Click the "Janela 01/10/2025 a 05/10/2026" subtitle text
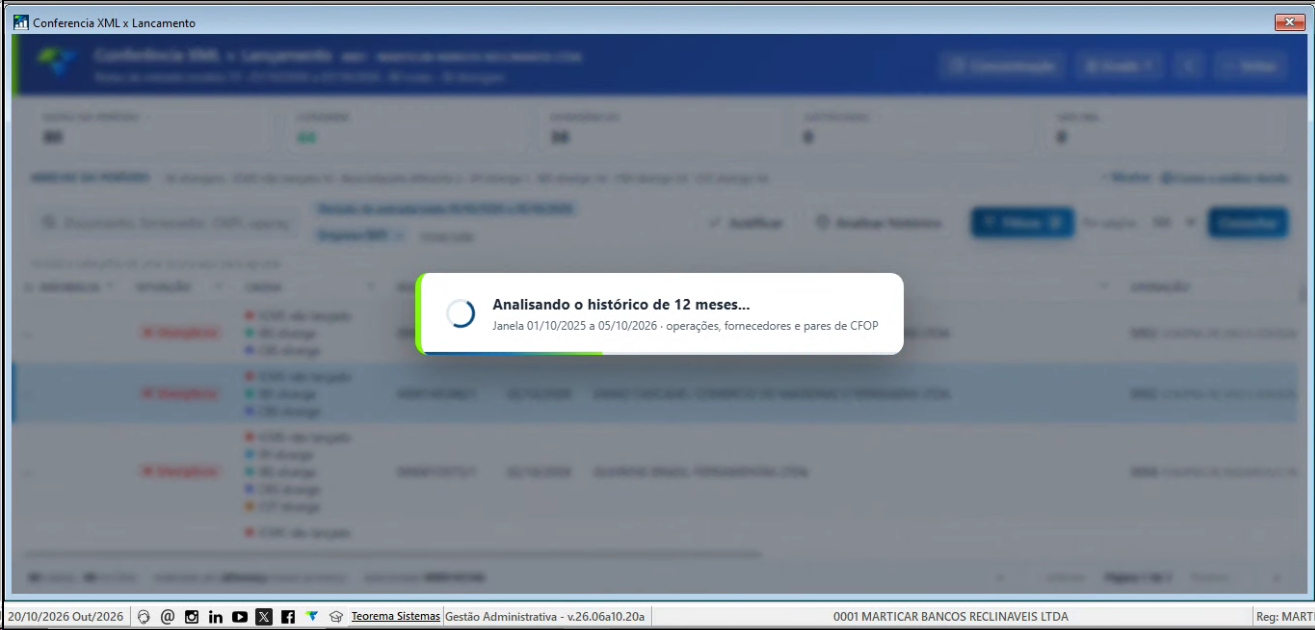This screenshot has height=630, width=1315. (x=575, y=326)
